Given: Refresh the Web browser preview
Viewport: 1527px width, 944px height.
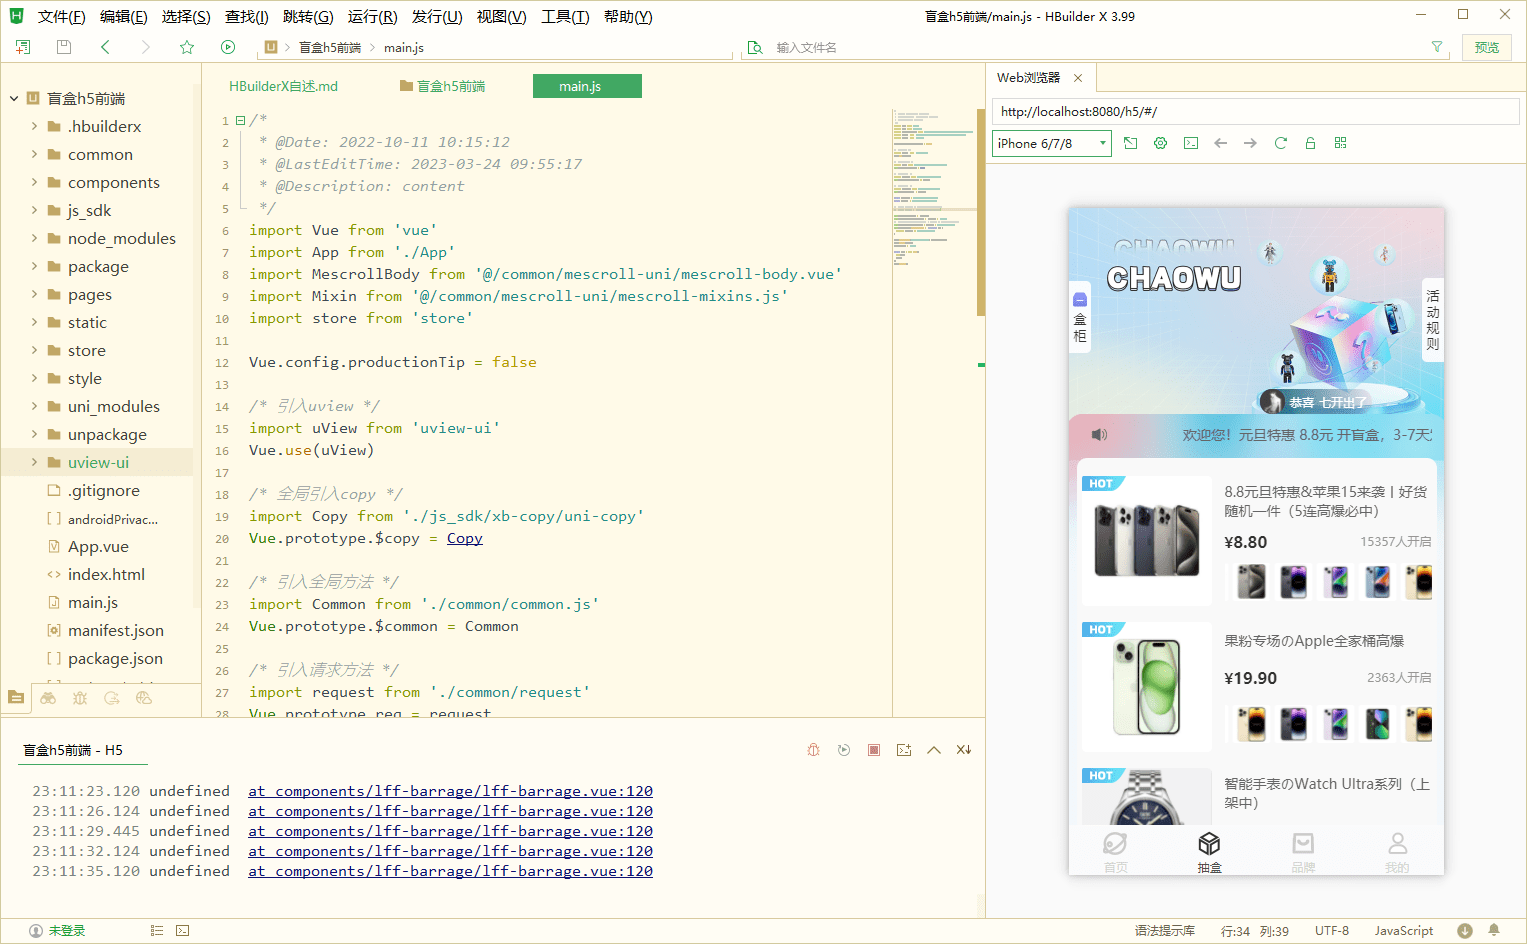Looking at the screenshot, I should pos(1280,143).
